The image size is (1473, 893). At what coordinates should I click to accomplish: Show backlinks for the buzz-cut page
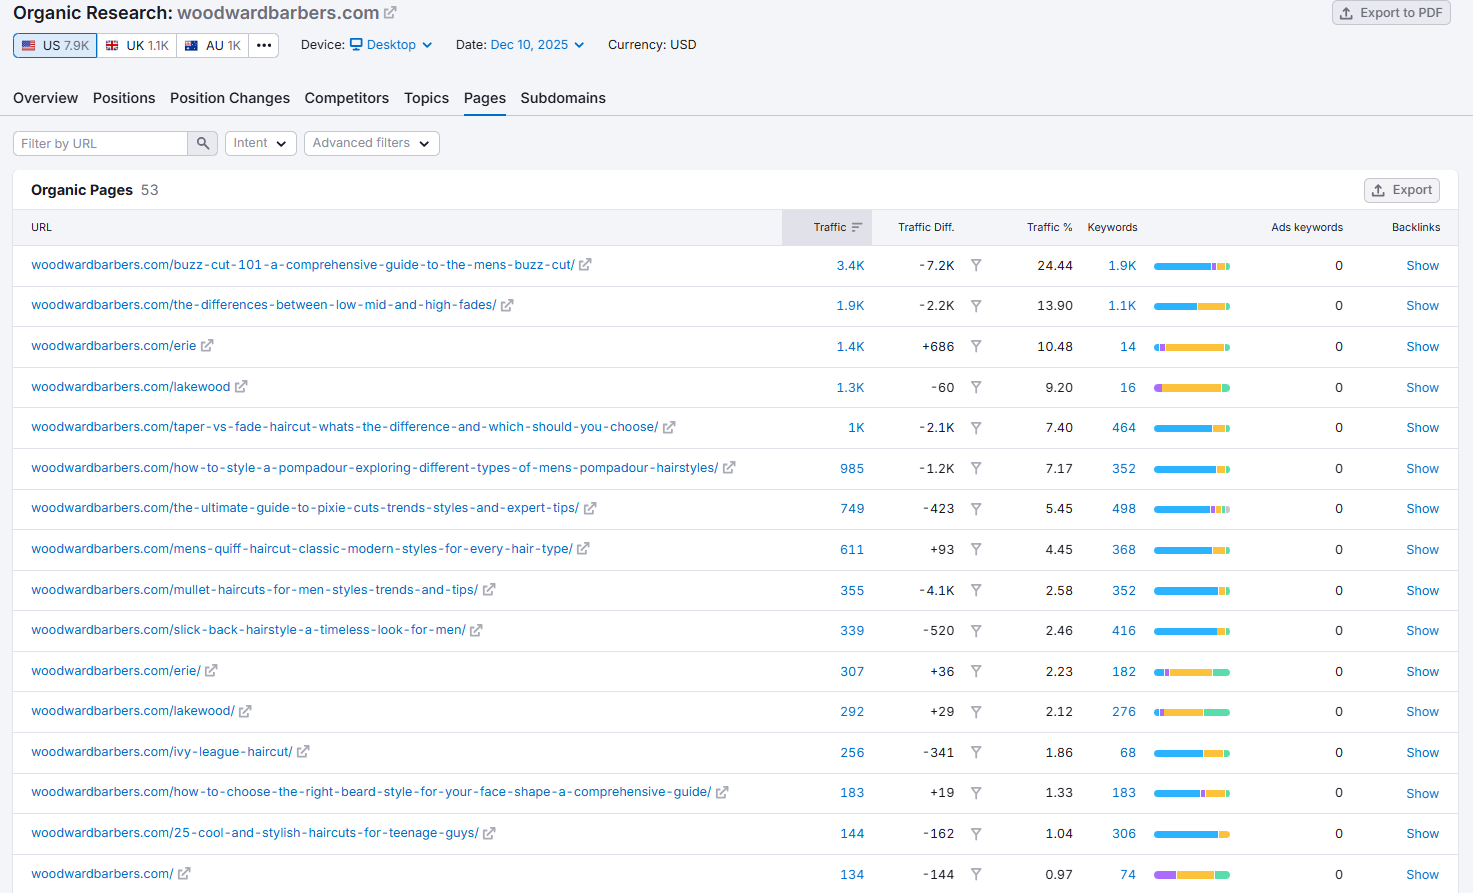click(1422, 265)
